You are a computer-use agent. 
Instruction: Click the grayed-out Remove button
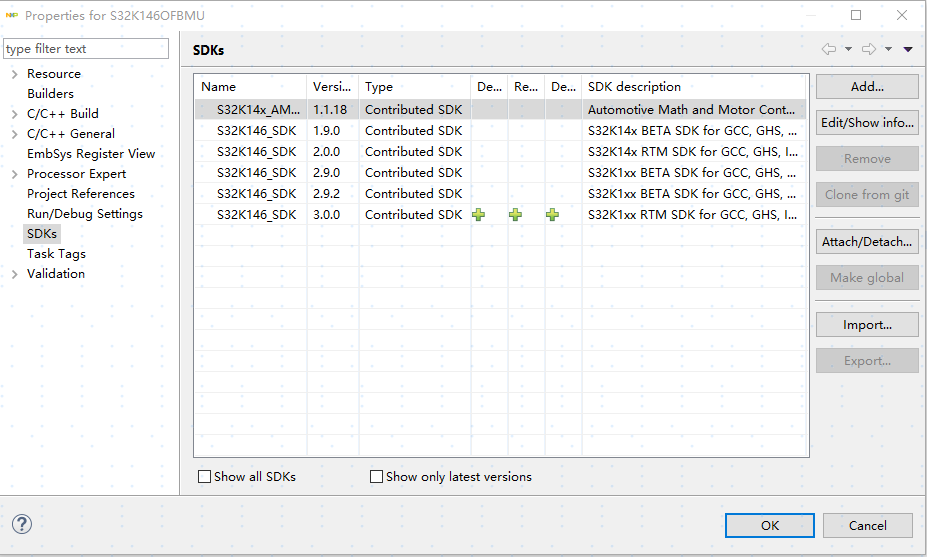pos(867,158)
